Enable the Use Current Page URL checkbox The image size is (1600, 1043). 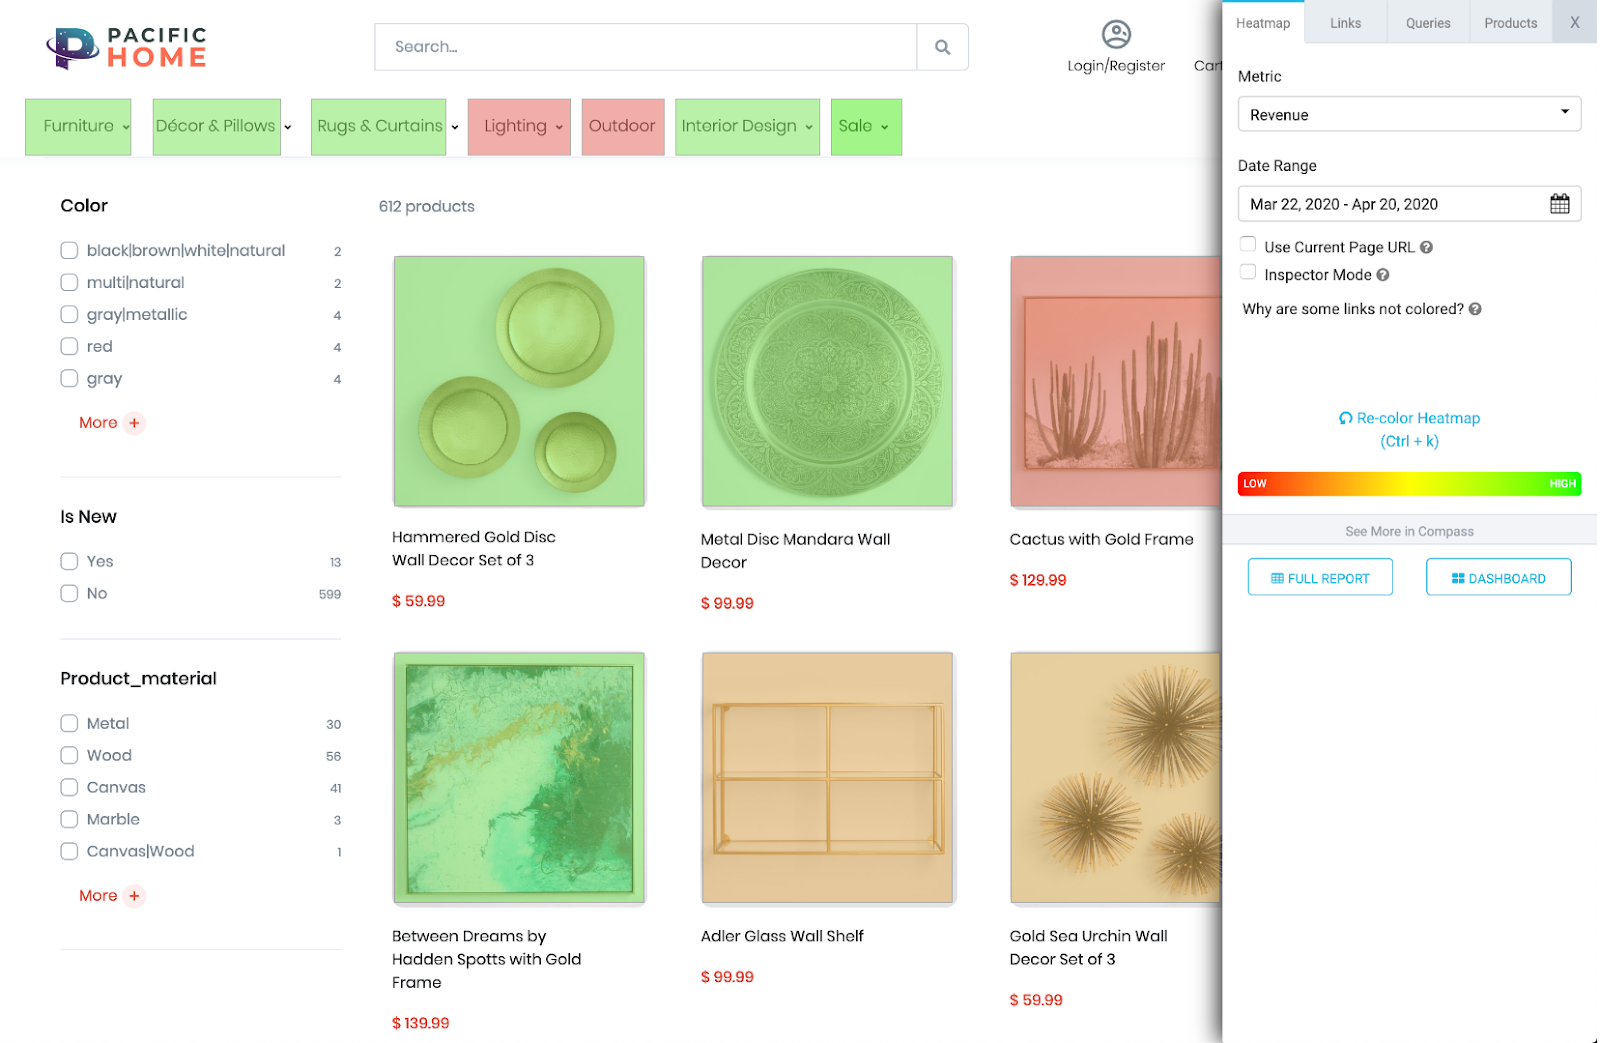(x=1248, y=244)
